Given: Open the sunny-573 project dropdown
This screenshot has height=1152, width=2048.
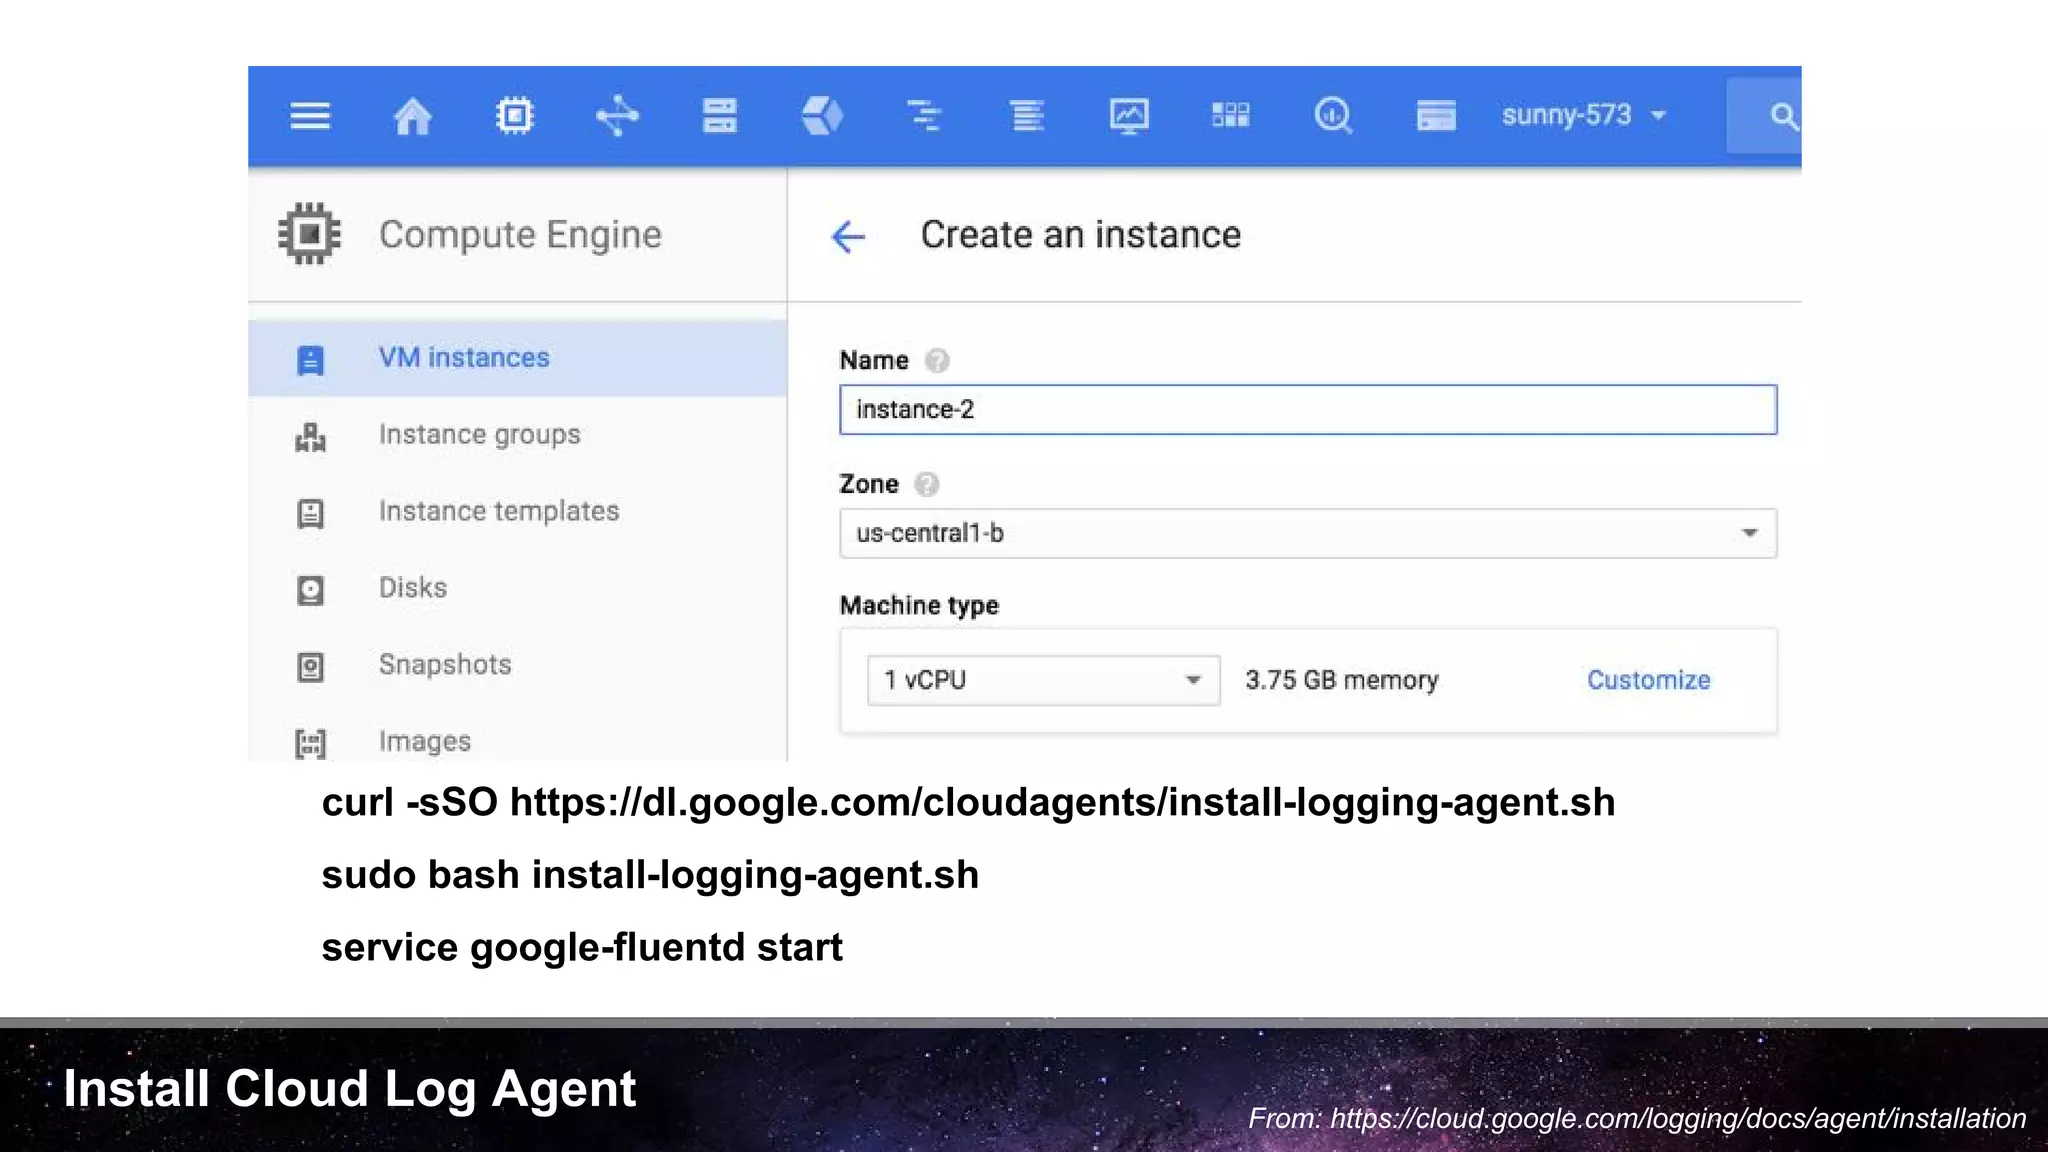Looking at the screenshot, I should pos(1584,116).
